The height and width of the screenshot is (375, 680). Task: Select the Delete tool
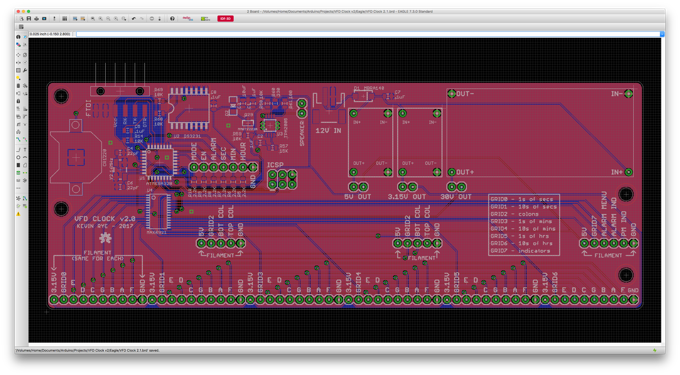[x=18, y=86]
